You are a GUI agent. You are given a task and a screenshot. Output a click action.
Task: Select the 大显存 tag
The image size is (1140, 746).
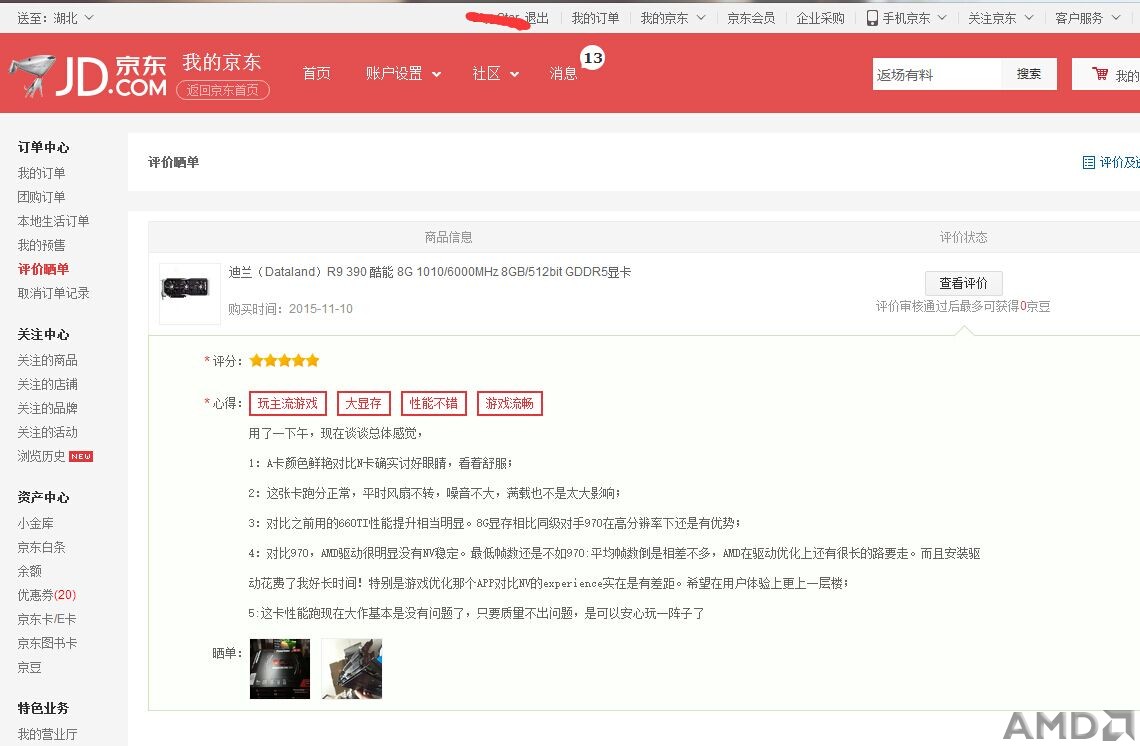pos(364,404)
